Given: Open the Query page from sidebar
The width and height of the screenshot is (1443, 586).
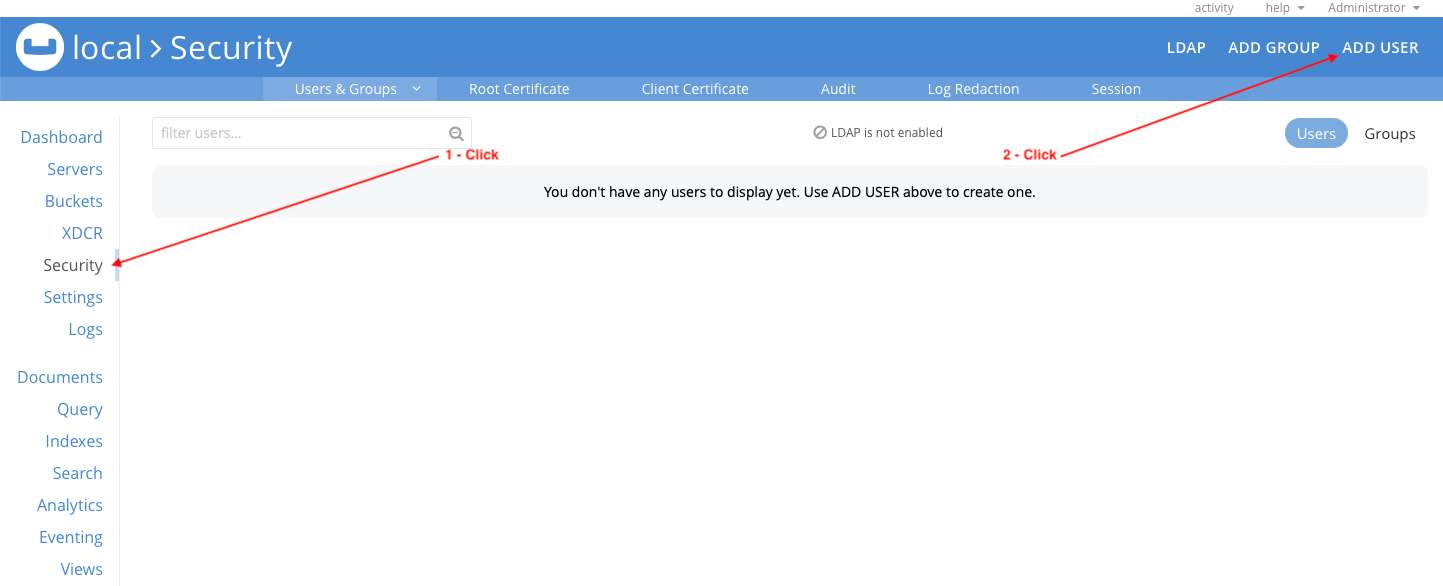Looking at the screenshot, I should pyautogui.click(x=79, y=409).
